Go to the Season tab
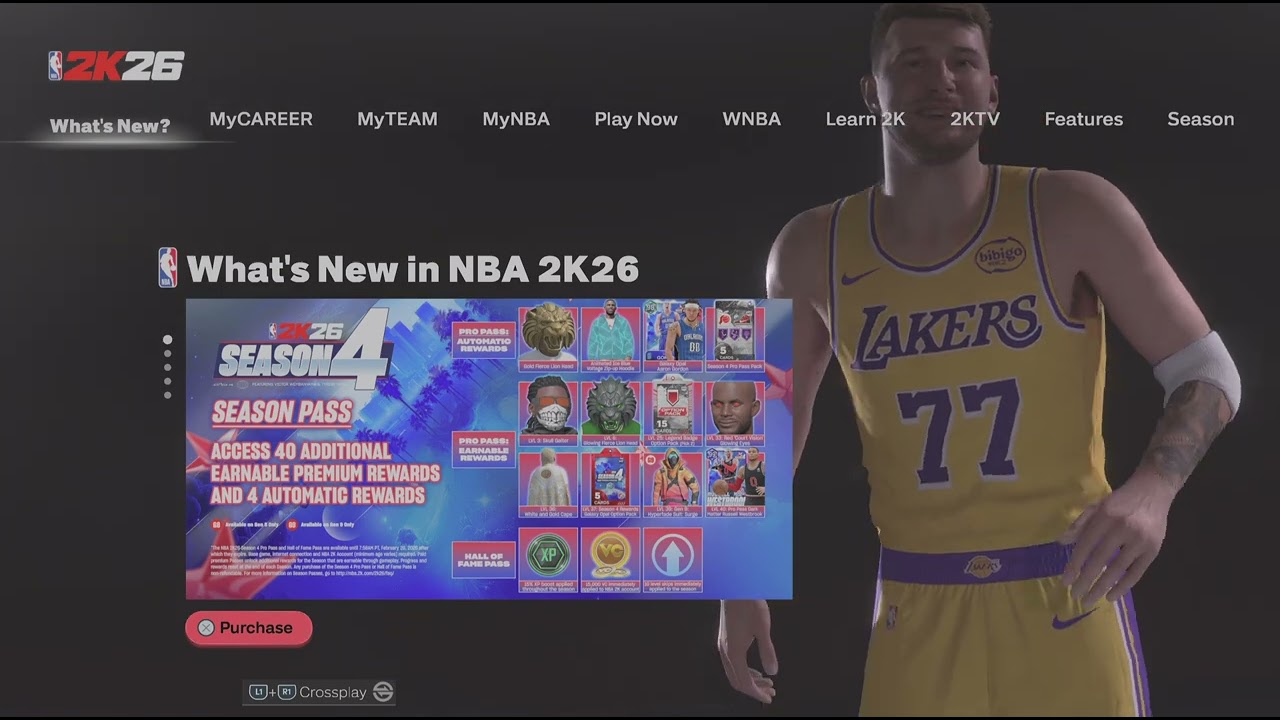This screenshot has width=1280, height=720. (x=1200, y=119)
